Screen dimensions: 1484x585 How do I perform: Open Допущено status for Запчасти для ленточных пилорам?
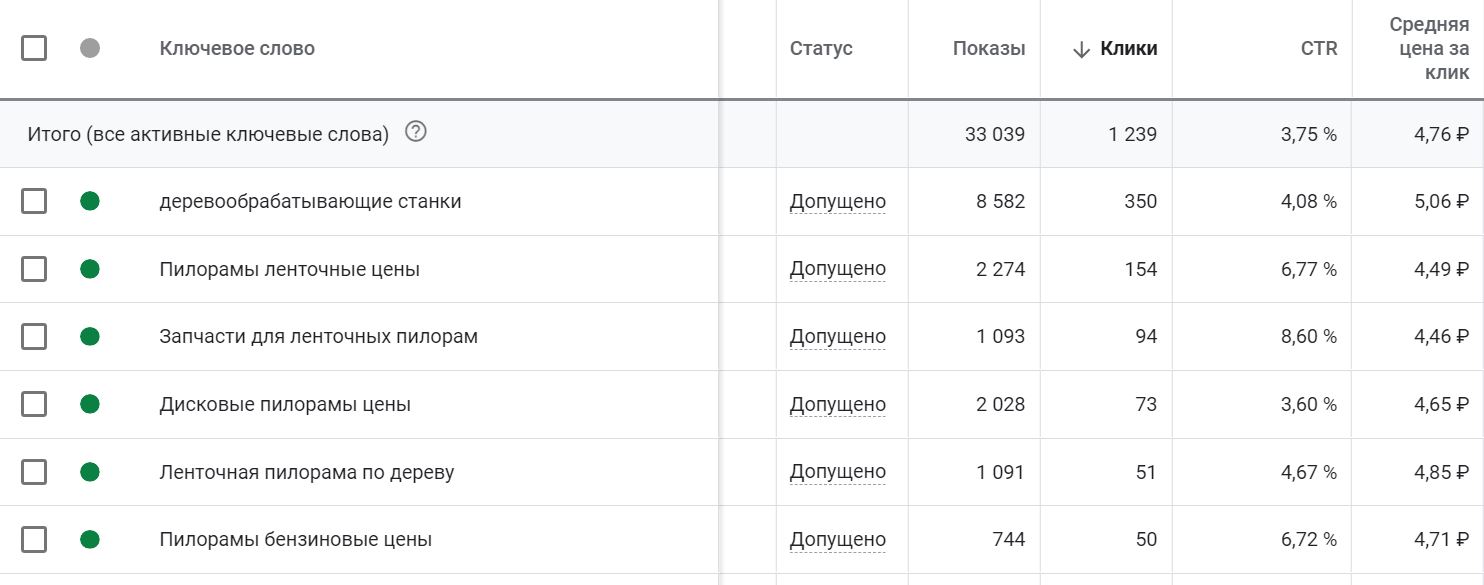(x=838, y=336)
